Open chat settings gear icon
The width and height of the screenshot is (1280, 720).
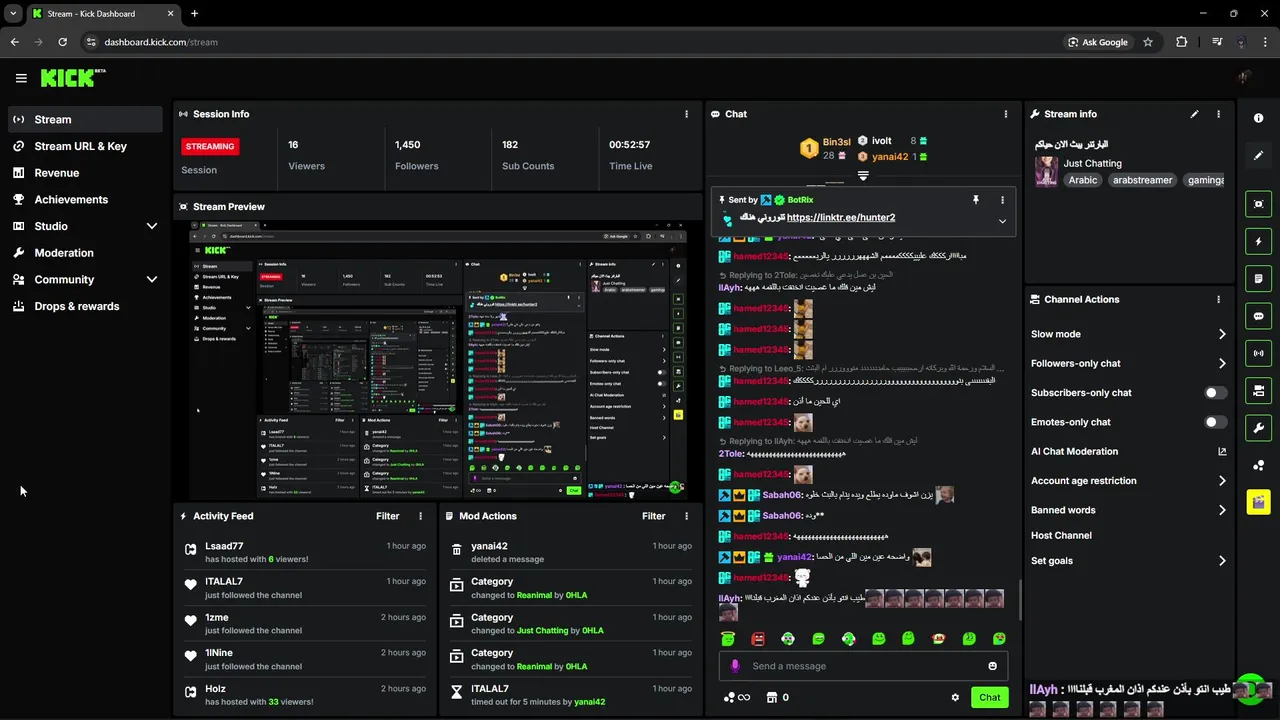[955, 698]
